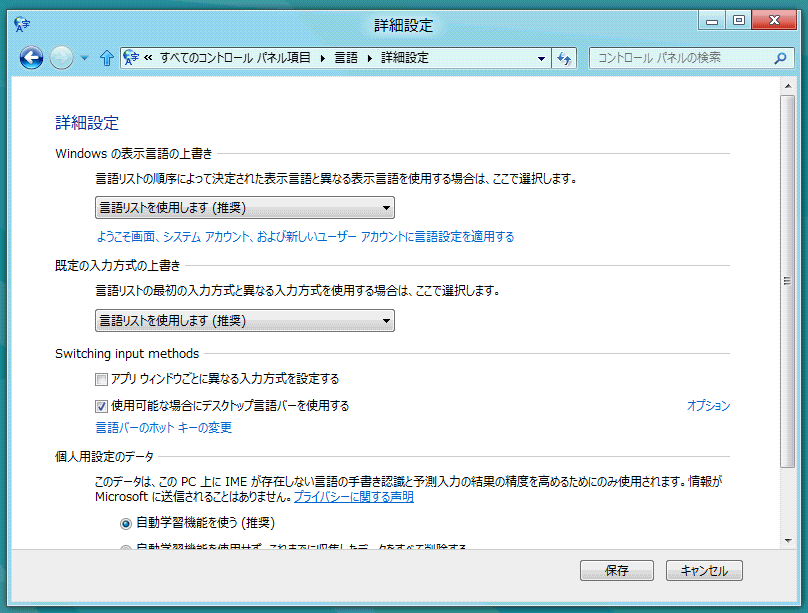Click the 言語 breadcrumb item
808x613 pixels.
[x=346, y=58]
